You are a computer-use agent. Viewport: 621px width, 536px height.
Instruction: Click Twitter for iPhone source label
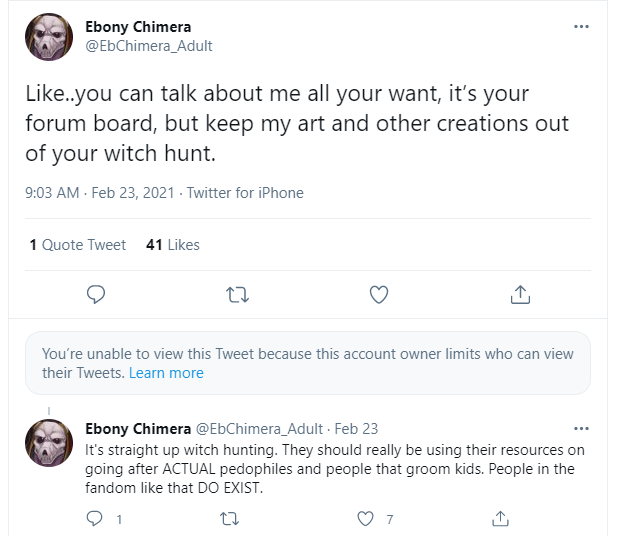tap(245, 193)
